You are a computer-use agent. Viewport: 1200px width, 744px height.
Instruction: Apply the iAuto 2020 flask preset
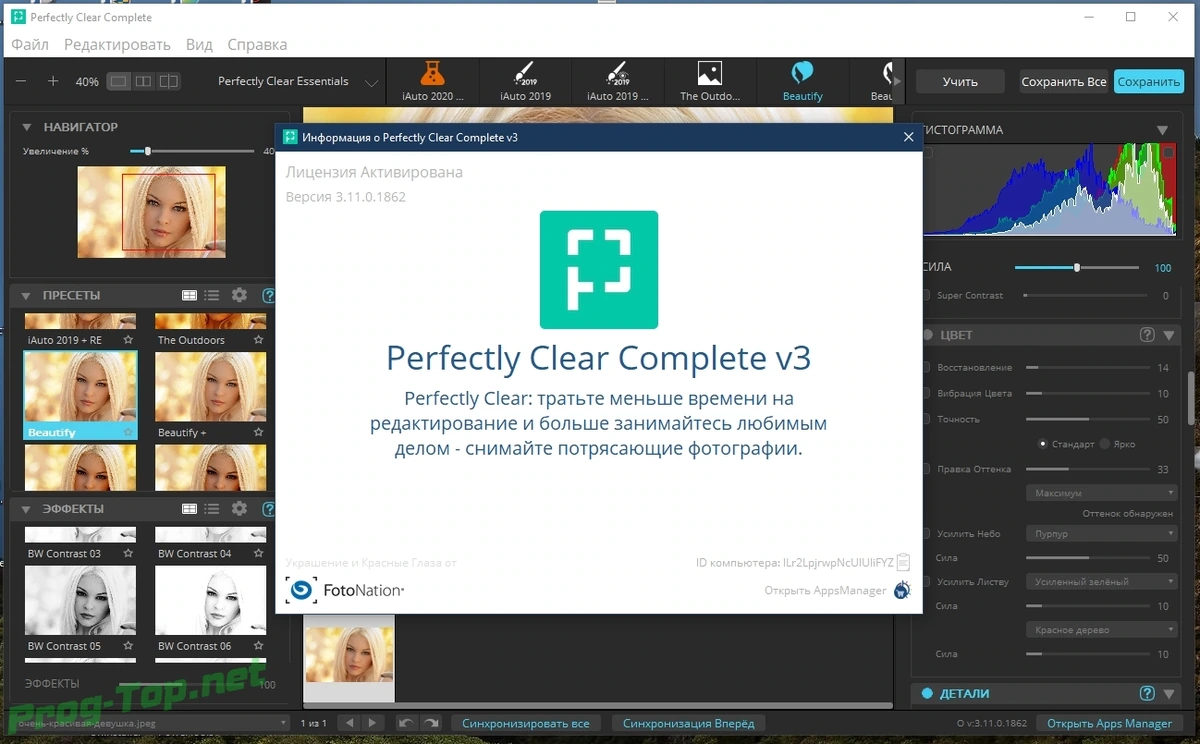(x=433, y=81)
